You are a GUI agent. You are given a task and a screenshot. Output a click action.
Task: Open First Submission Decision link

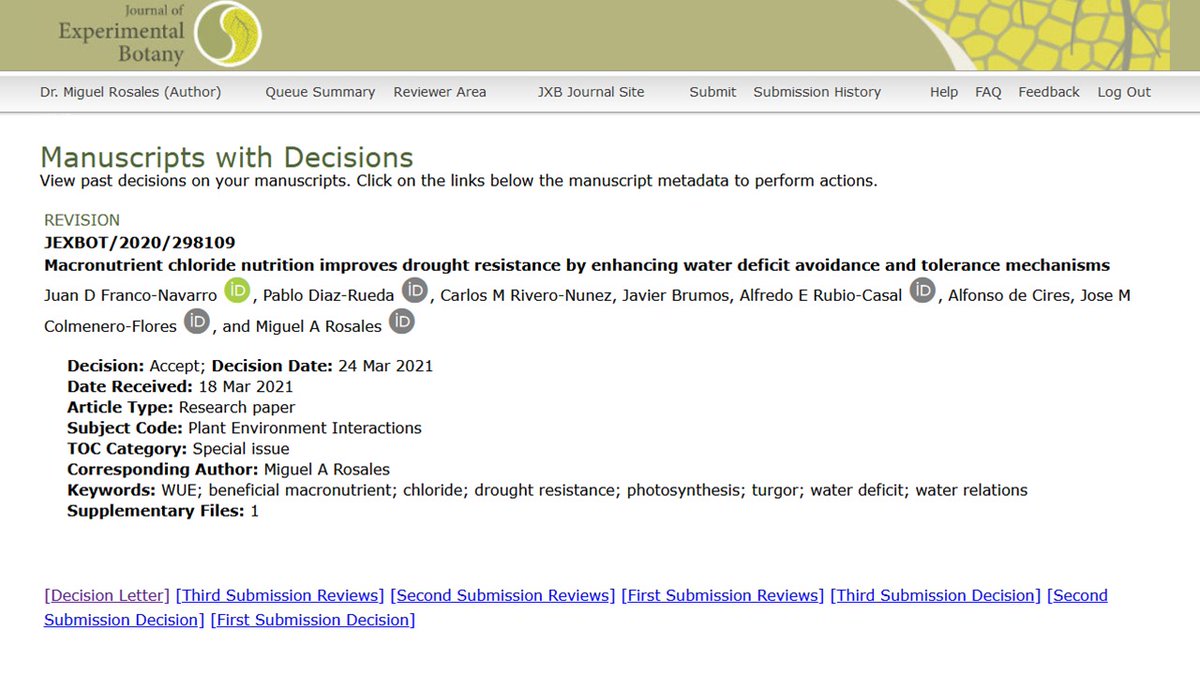(x=313, y=620)
